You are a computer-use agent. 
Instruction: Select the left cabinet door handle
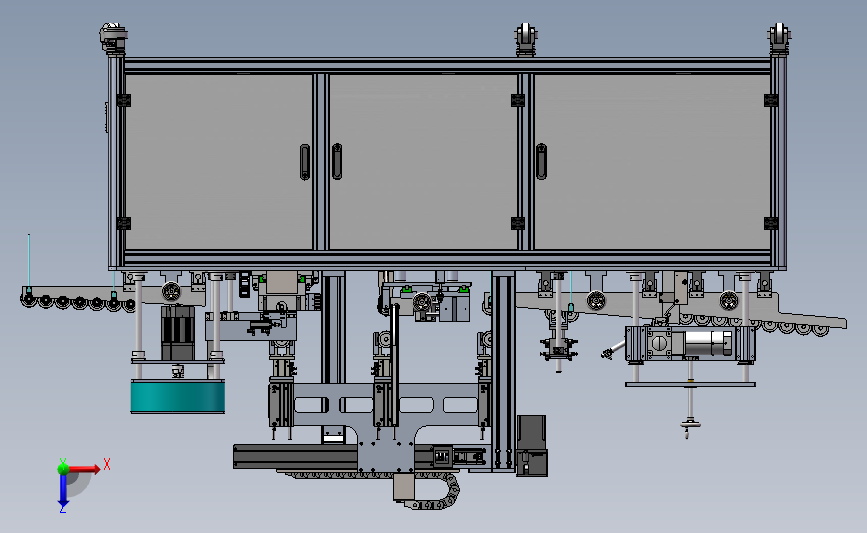coord(305,162)
